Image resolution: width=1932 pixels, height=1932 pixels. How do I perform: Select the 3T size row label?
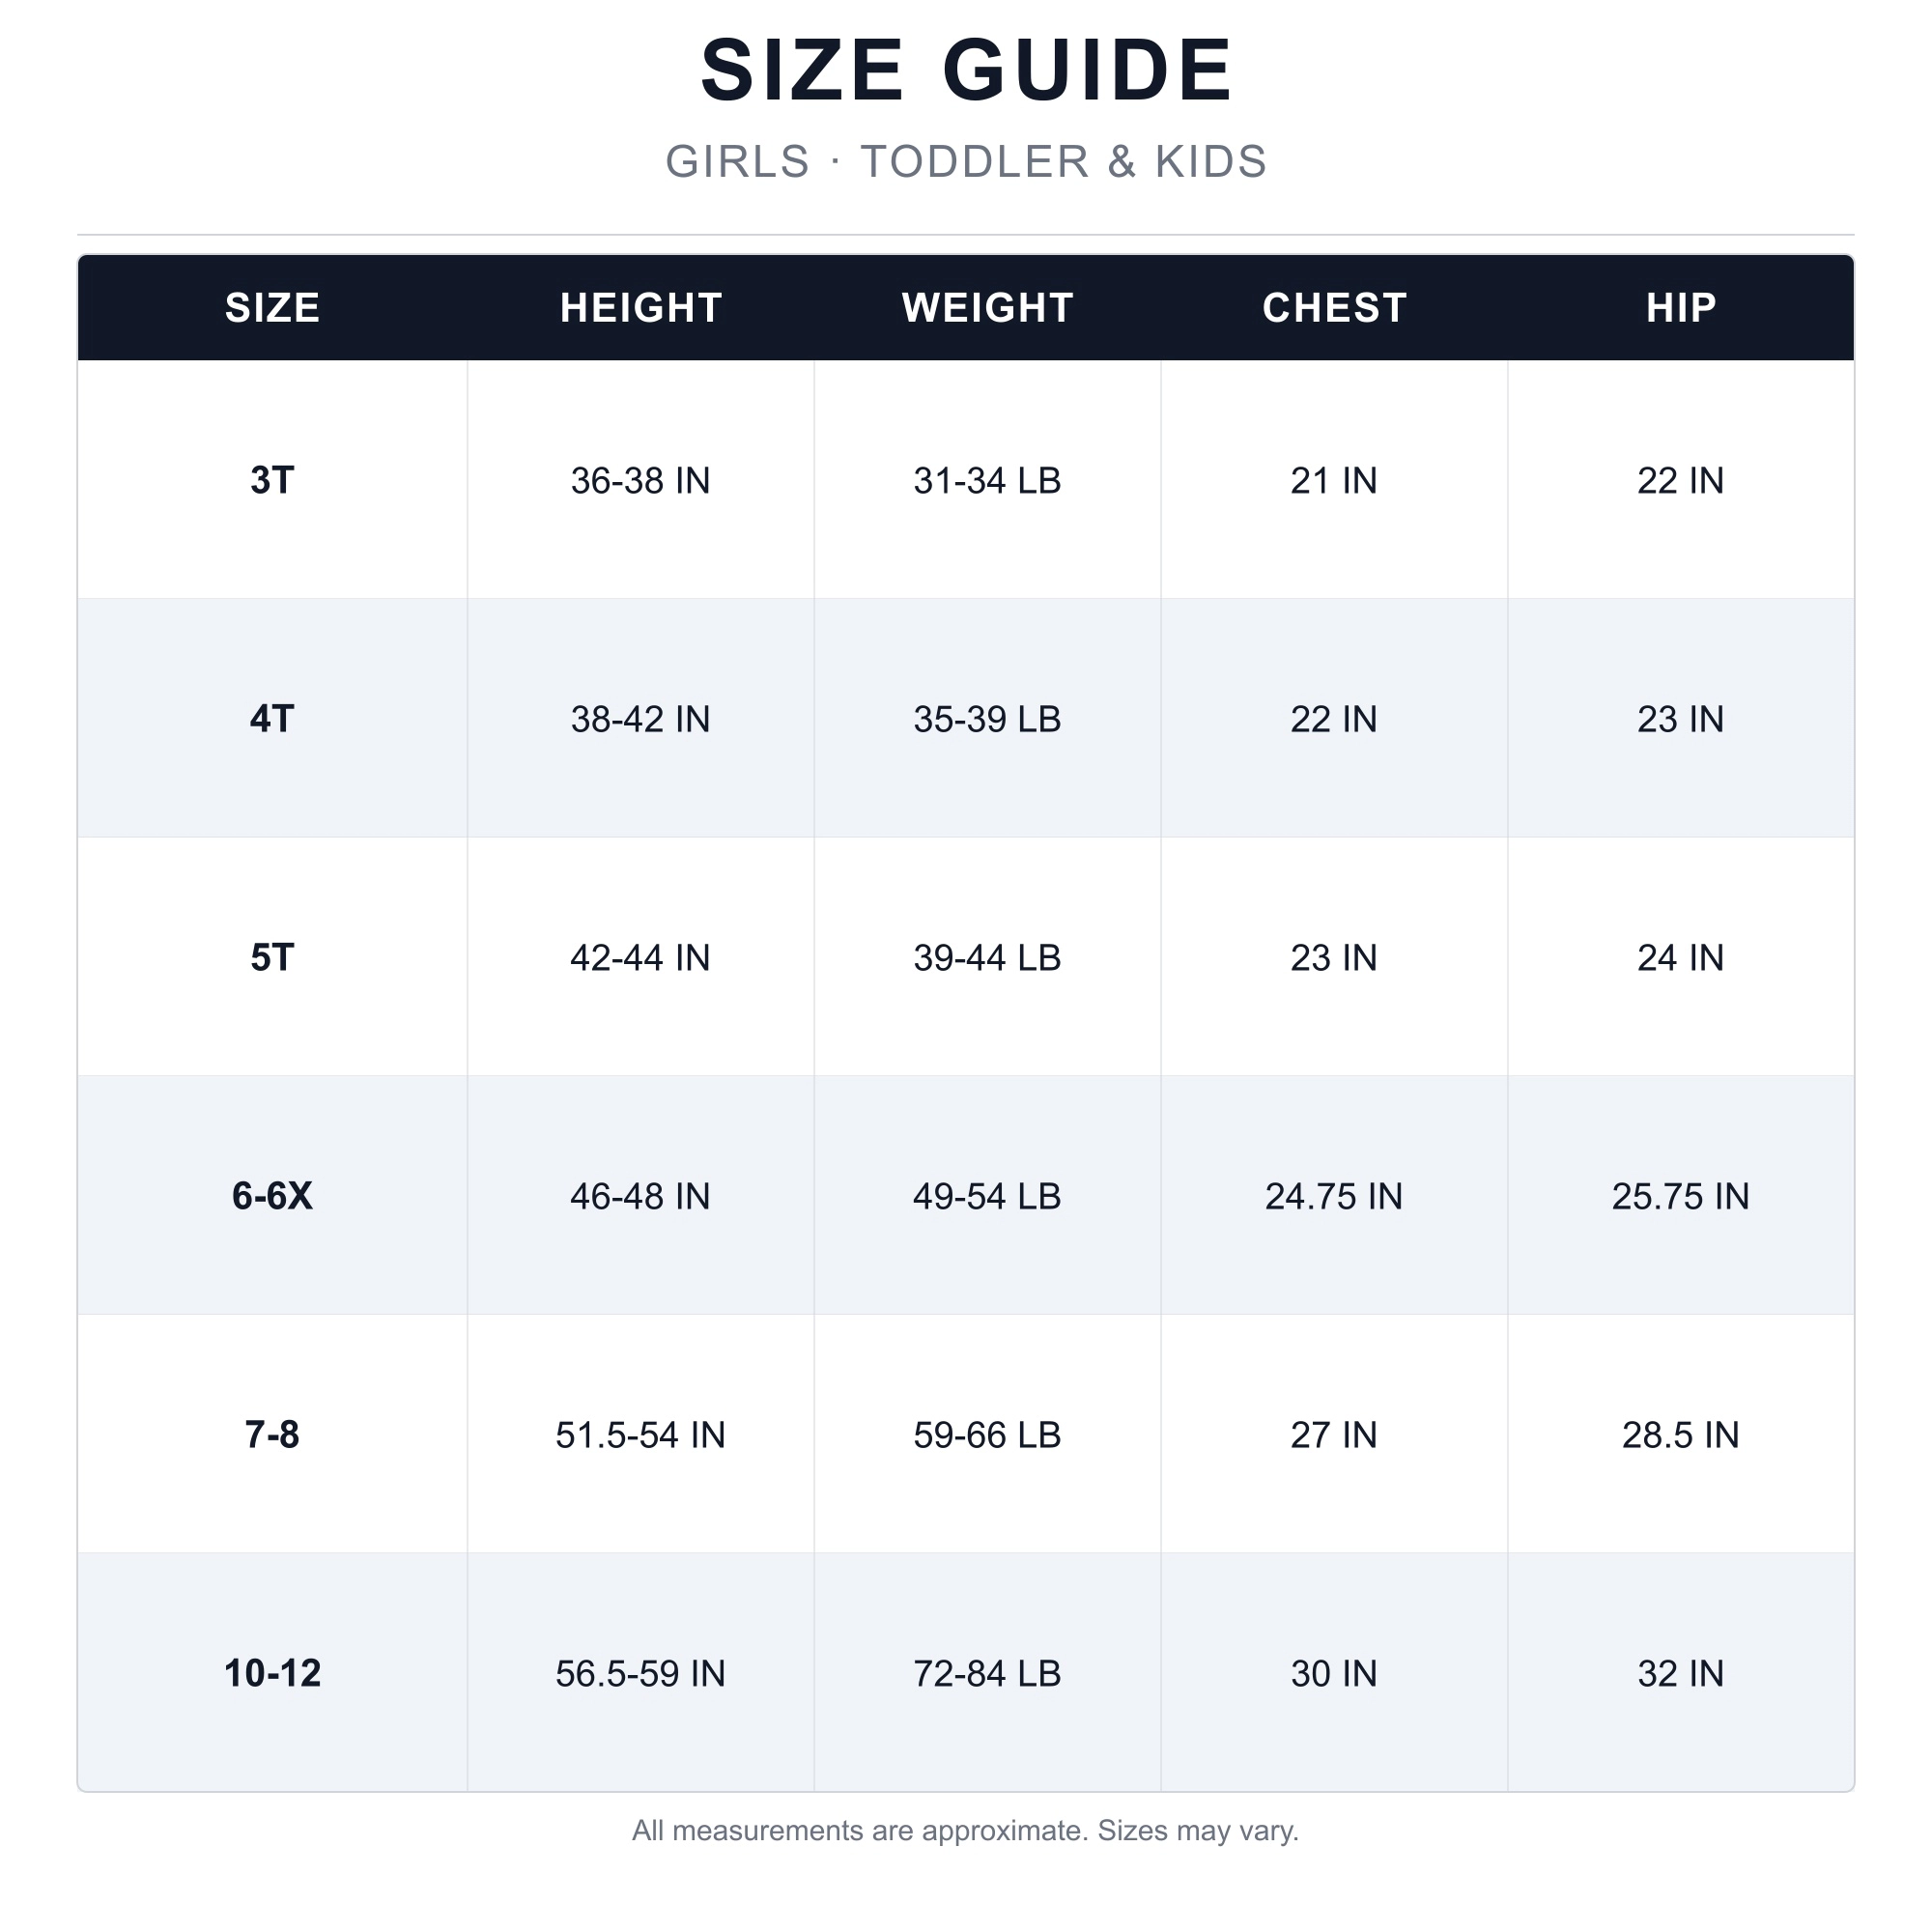click(x=272, y=481)
